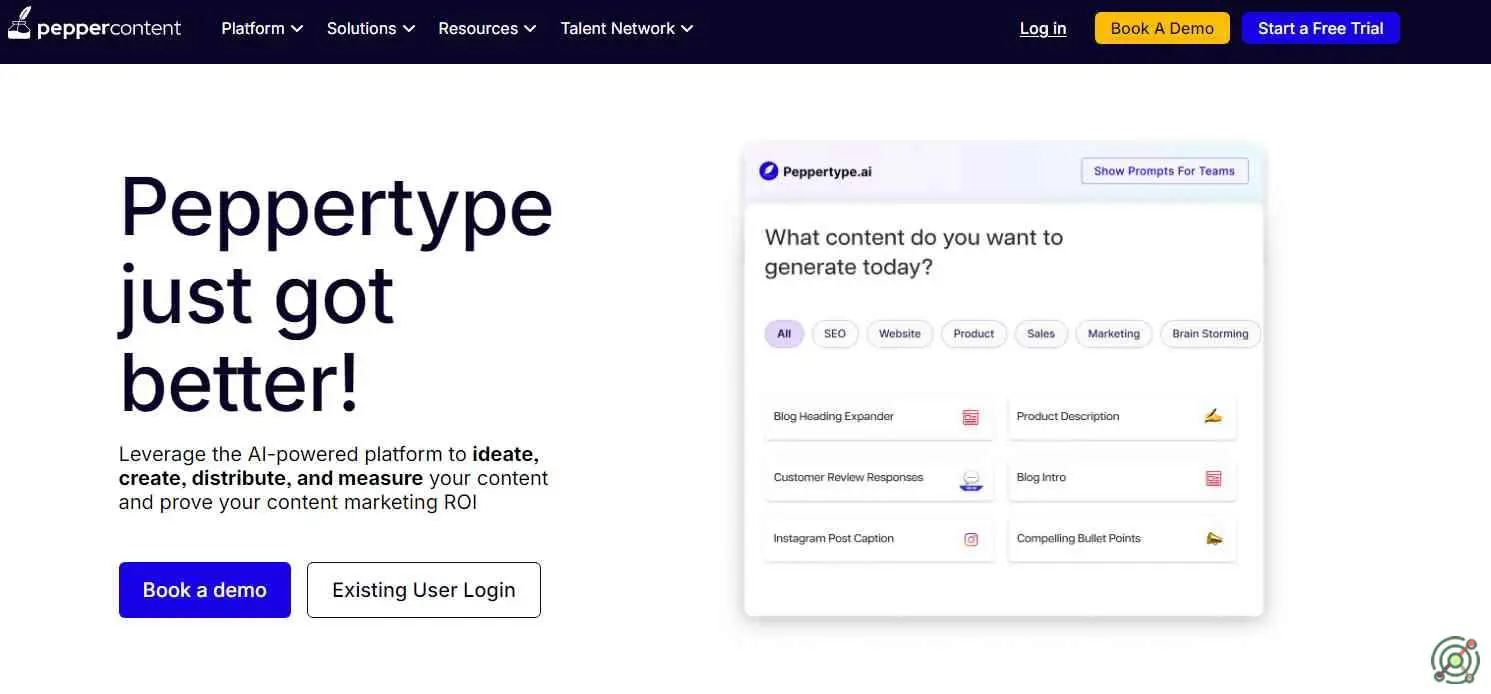
Task: Click the Peppertype.ai round logo icon
Action: 768,171
